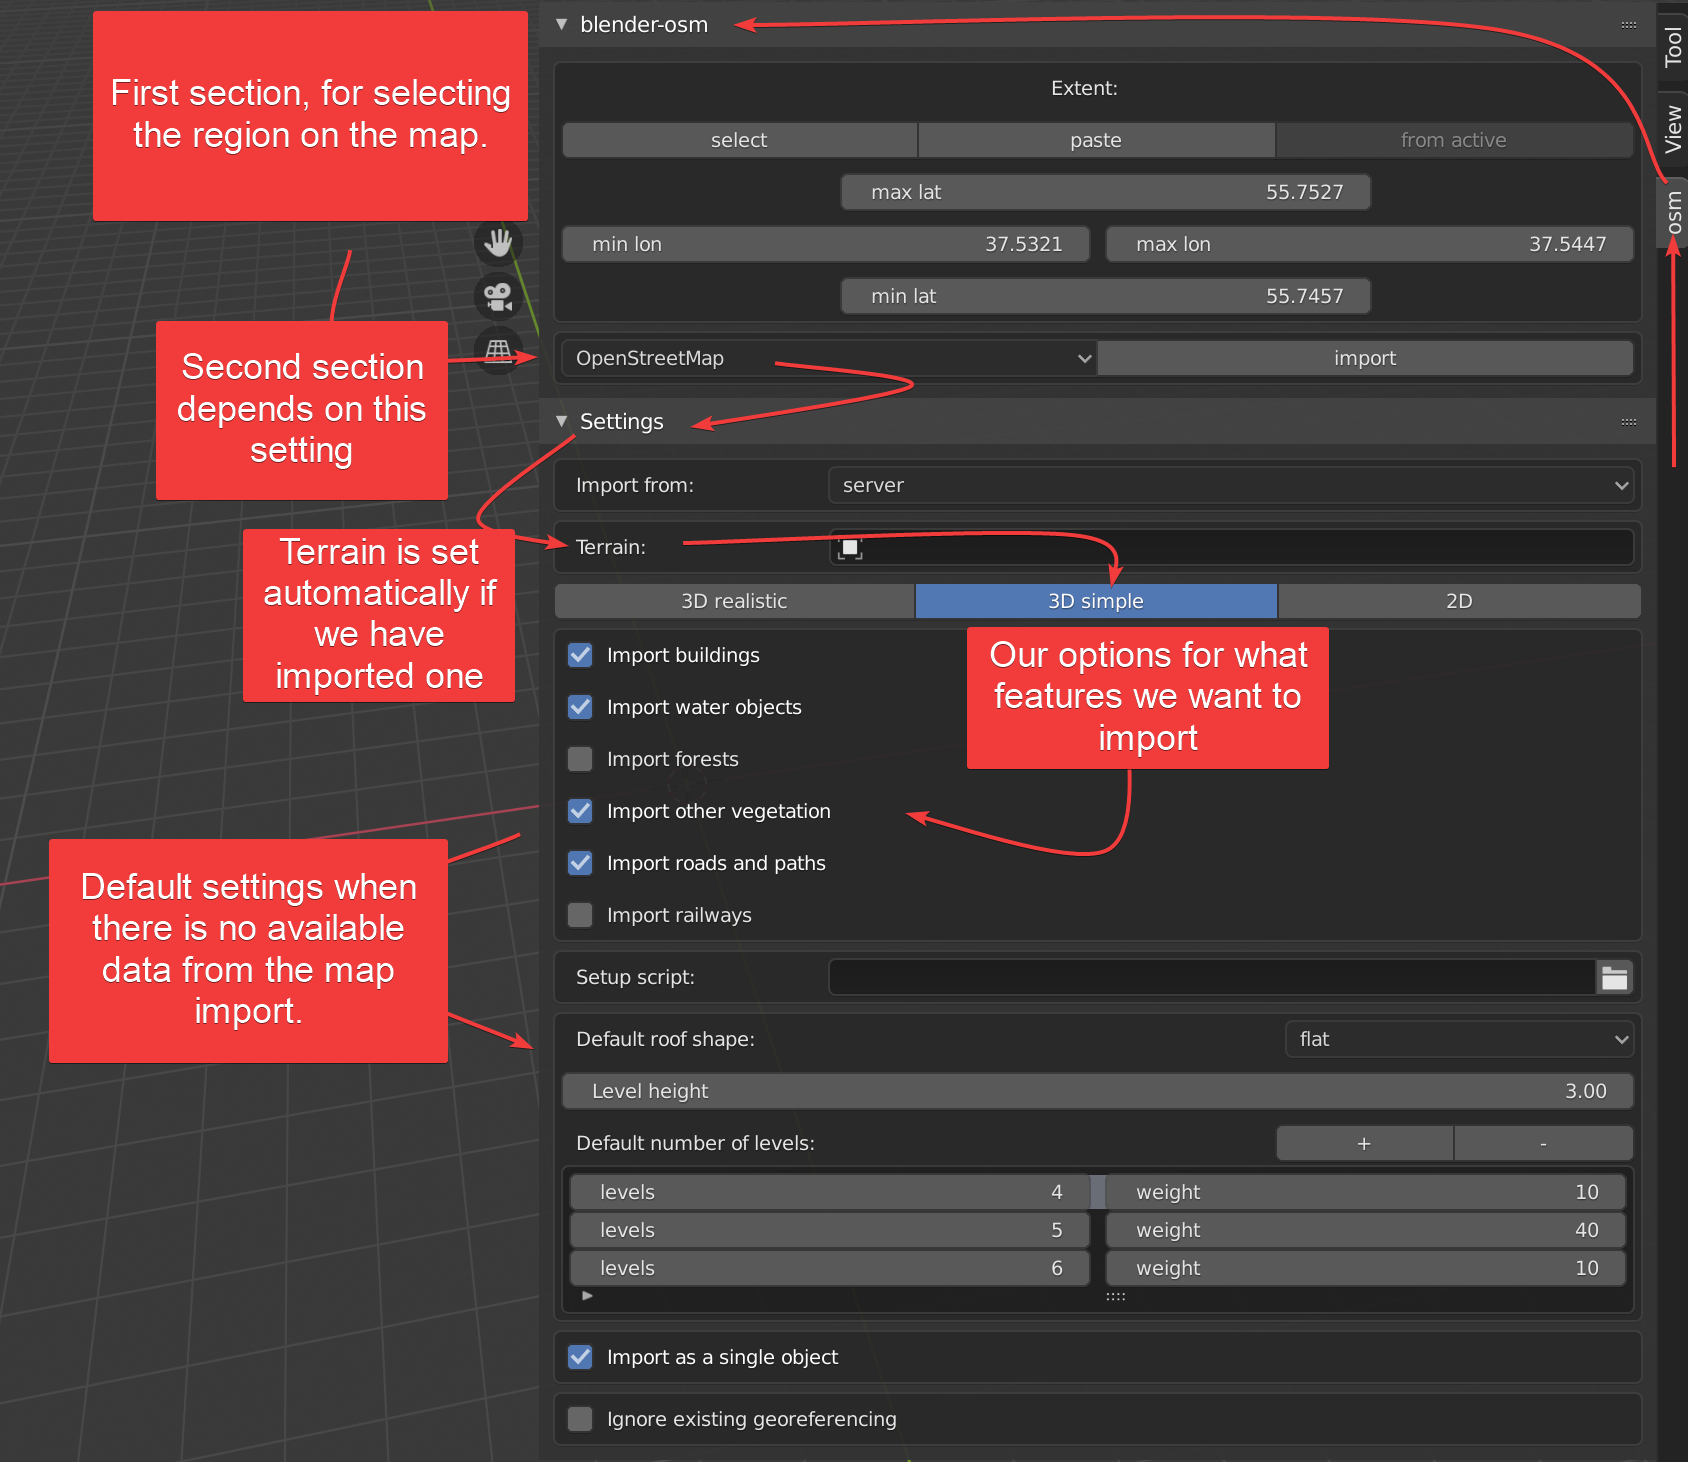Open the Import from server dropdown
Screen dimensions: 1688x1462
point(1230,485)
